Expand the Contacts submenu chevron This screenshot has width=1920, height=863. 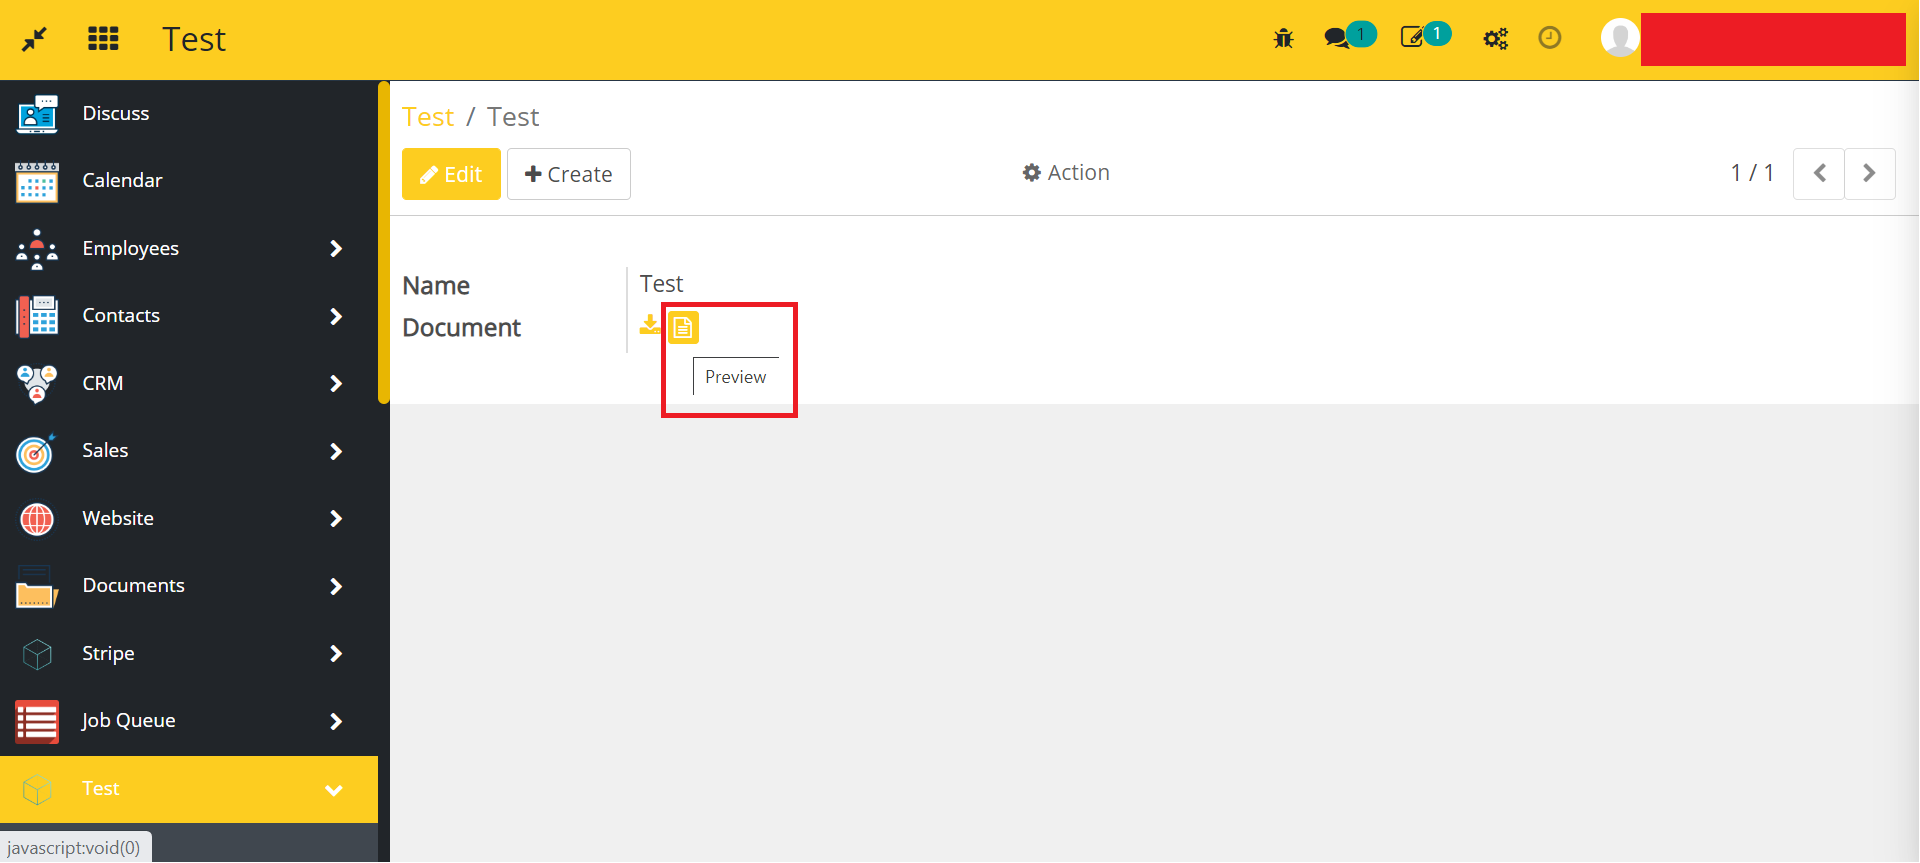tap(336, 316)
